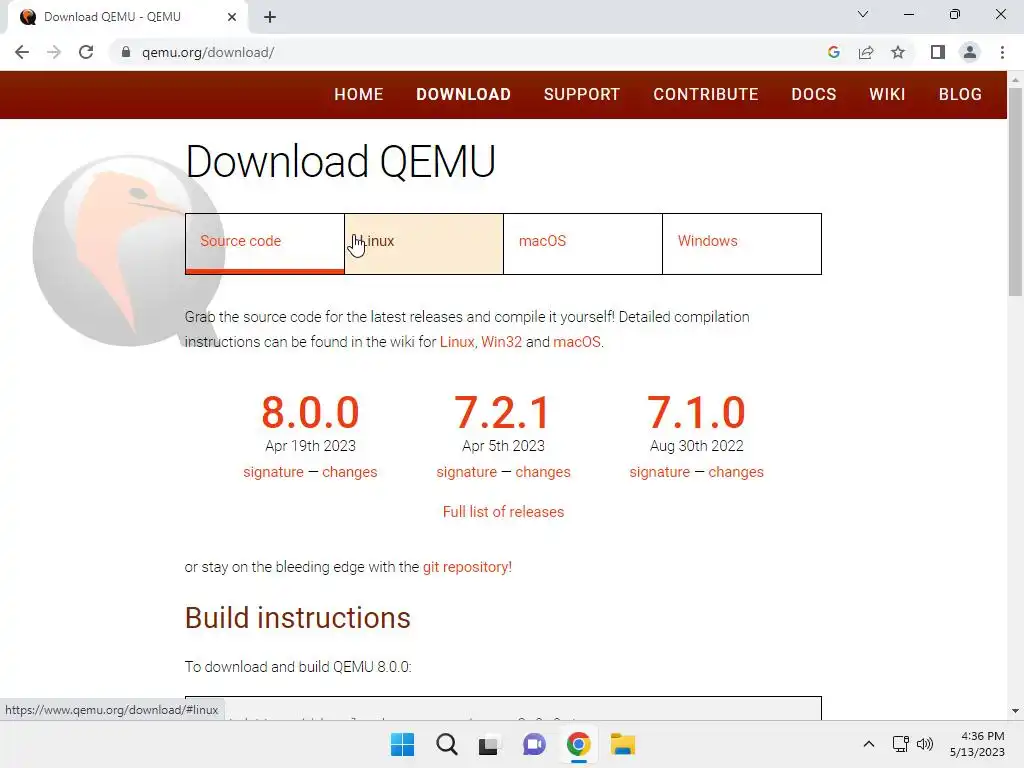Click the Chrome taskbar icon
Image resolution: width=1024 pixels, height=768 pixels.
(579, 744)
